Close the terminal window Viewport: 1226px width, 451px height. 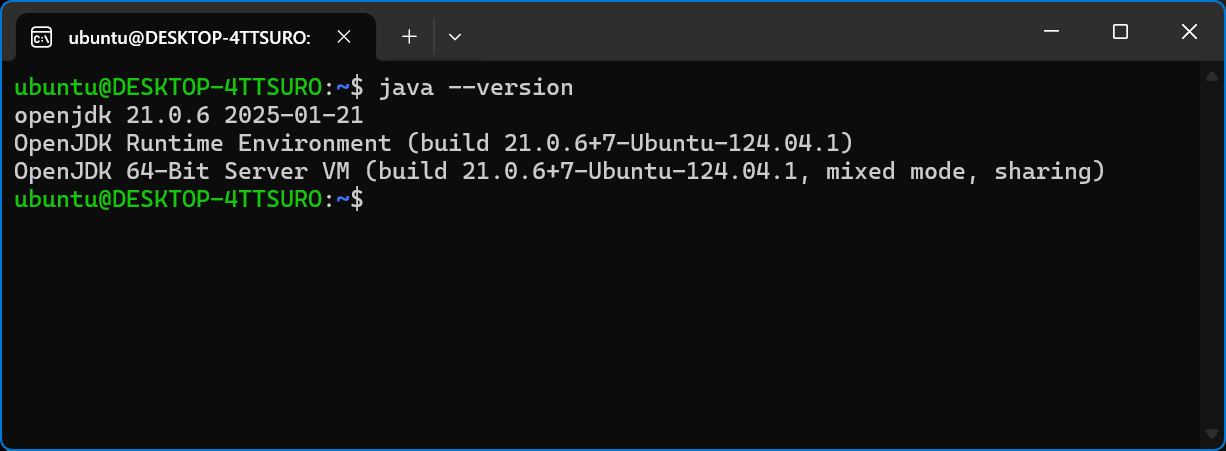pyautogui.click(x=1189, y=32)
